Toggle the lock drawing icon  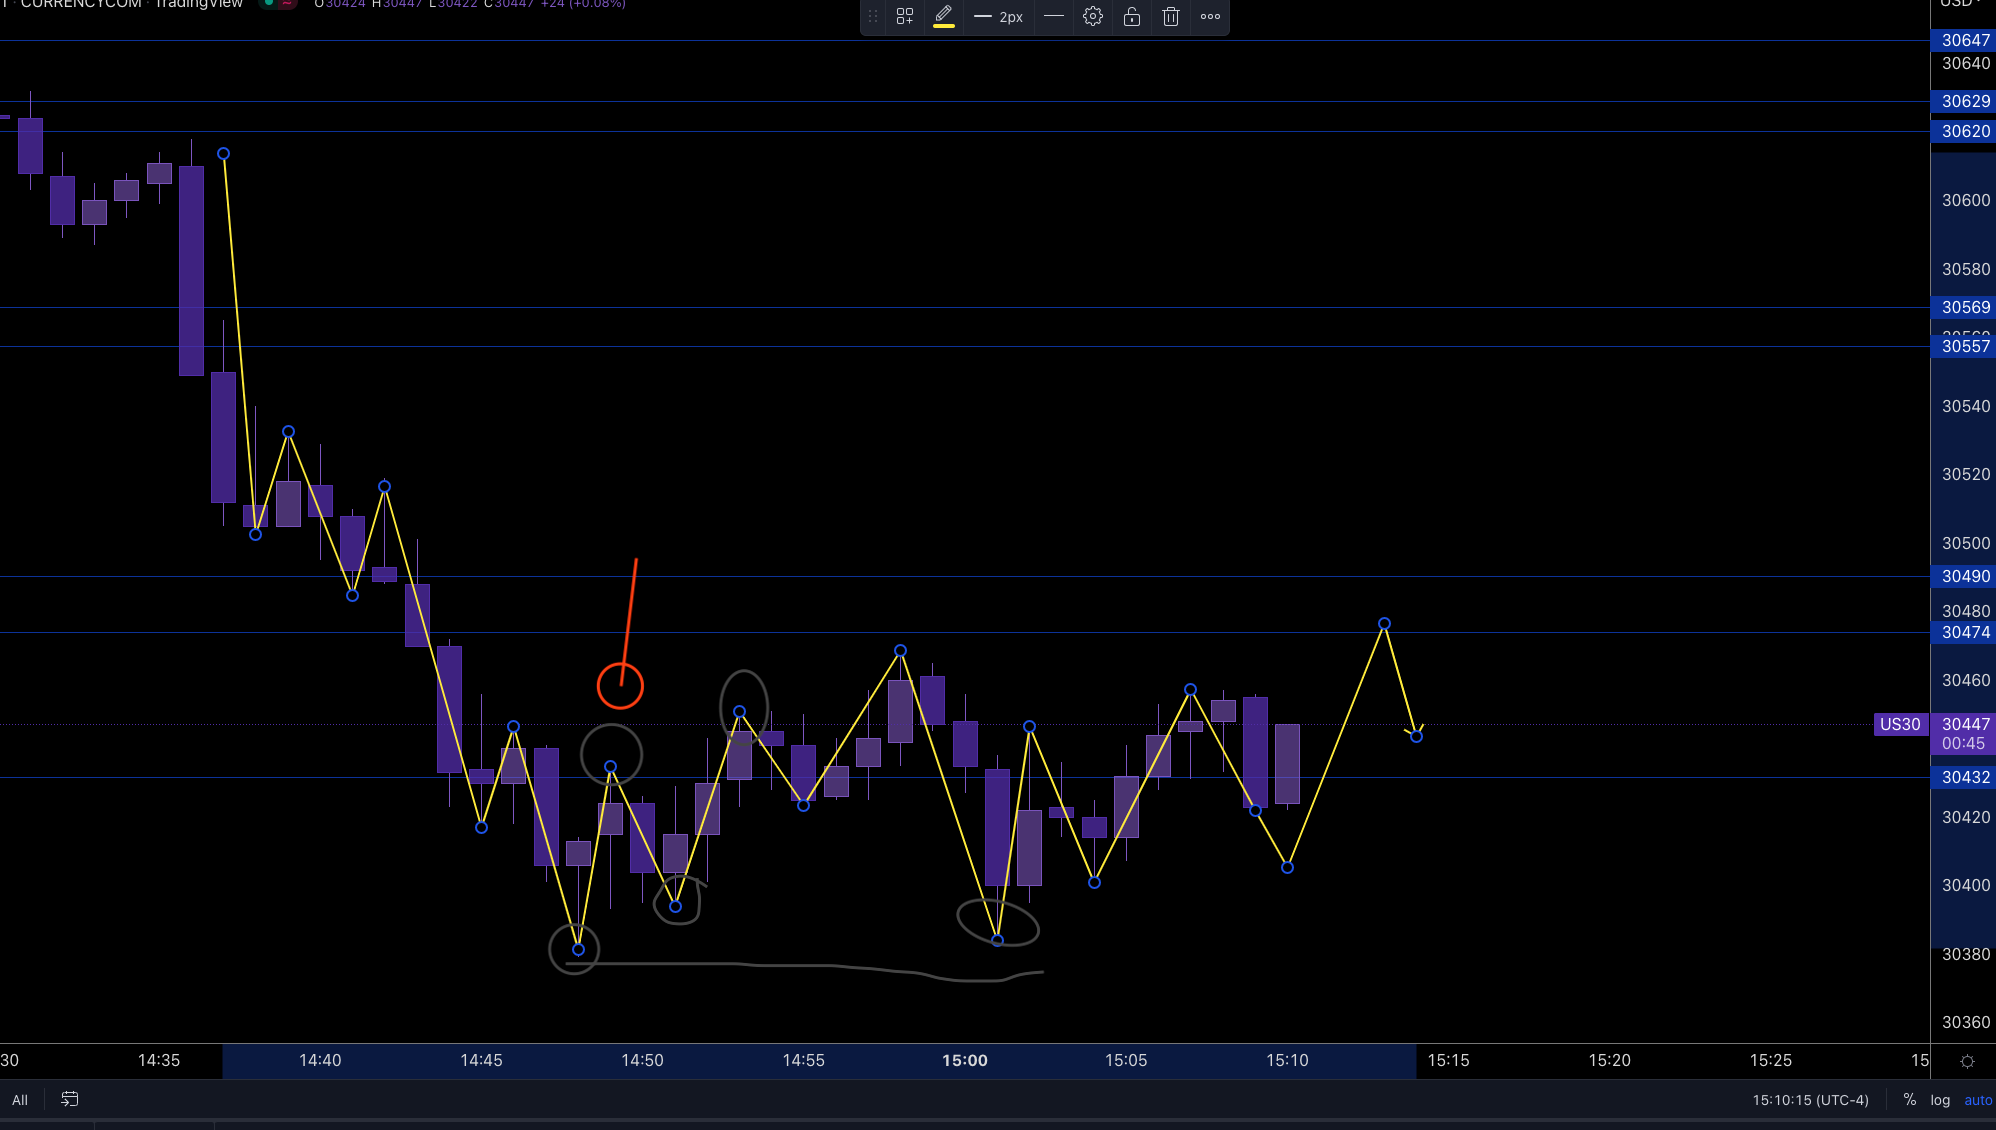tap(1131, 17)
